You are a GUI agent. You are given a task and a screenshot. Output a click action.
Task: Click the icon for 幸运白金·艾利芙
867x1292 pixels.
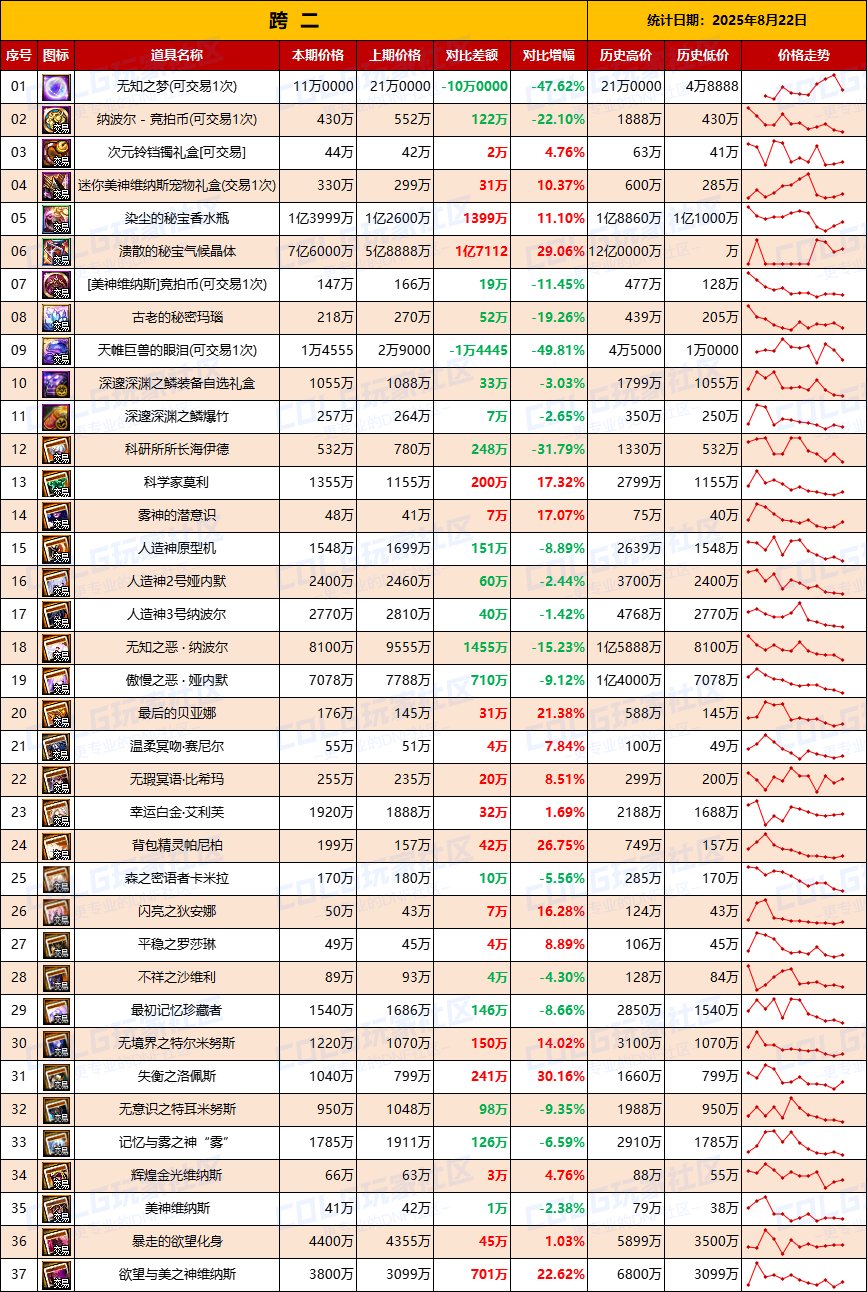coord(56,813)
